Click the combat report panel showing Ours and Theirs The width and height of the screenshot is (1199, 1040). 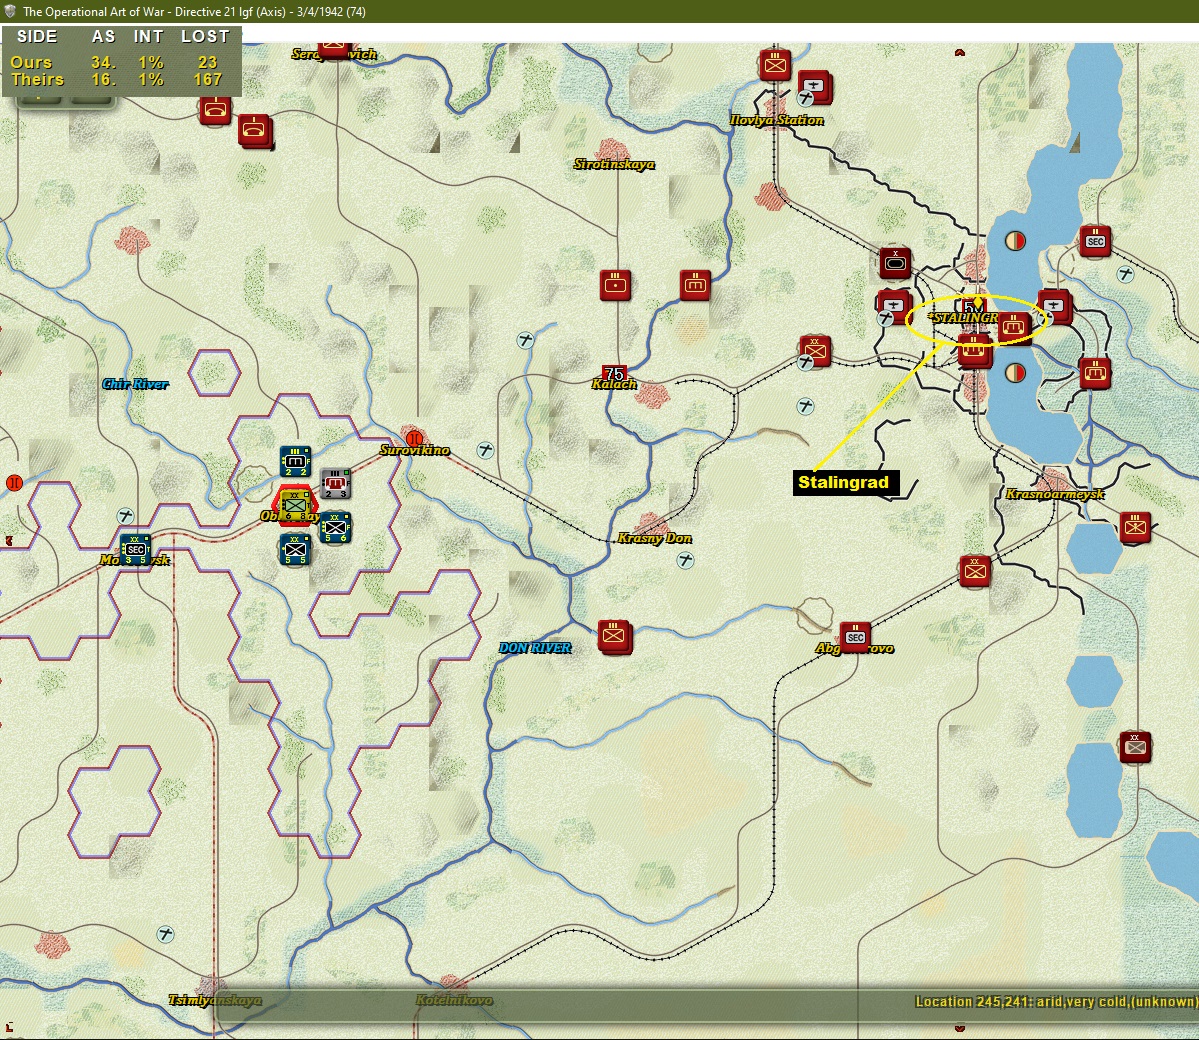[x=122, y=61]
